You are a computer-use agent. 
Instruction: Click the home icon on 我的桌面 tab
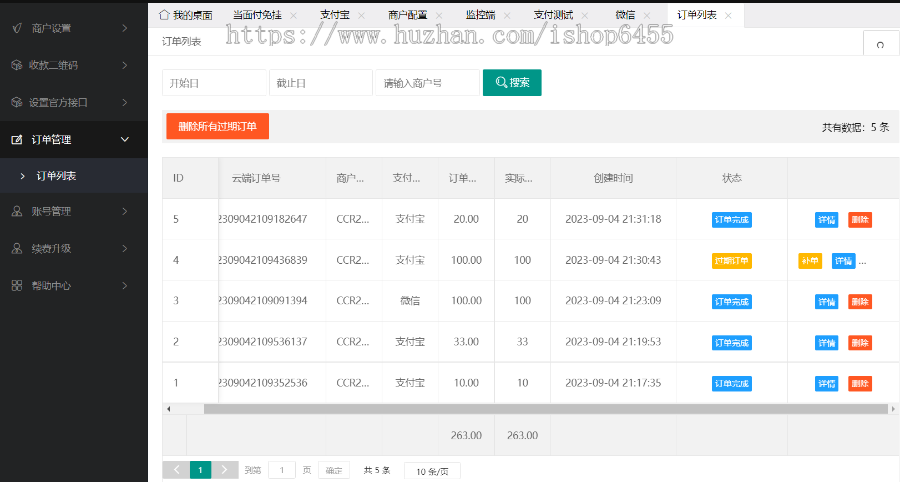(164, 16)
